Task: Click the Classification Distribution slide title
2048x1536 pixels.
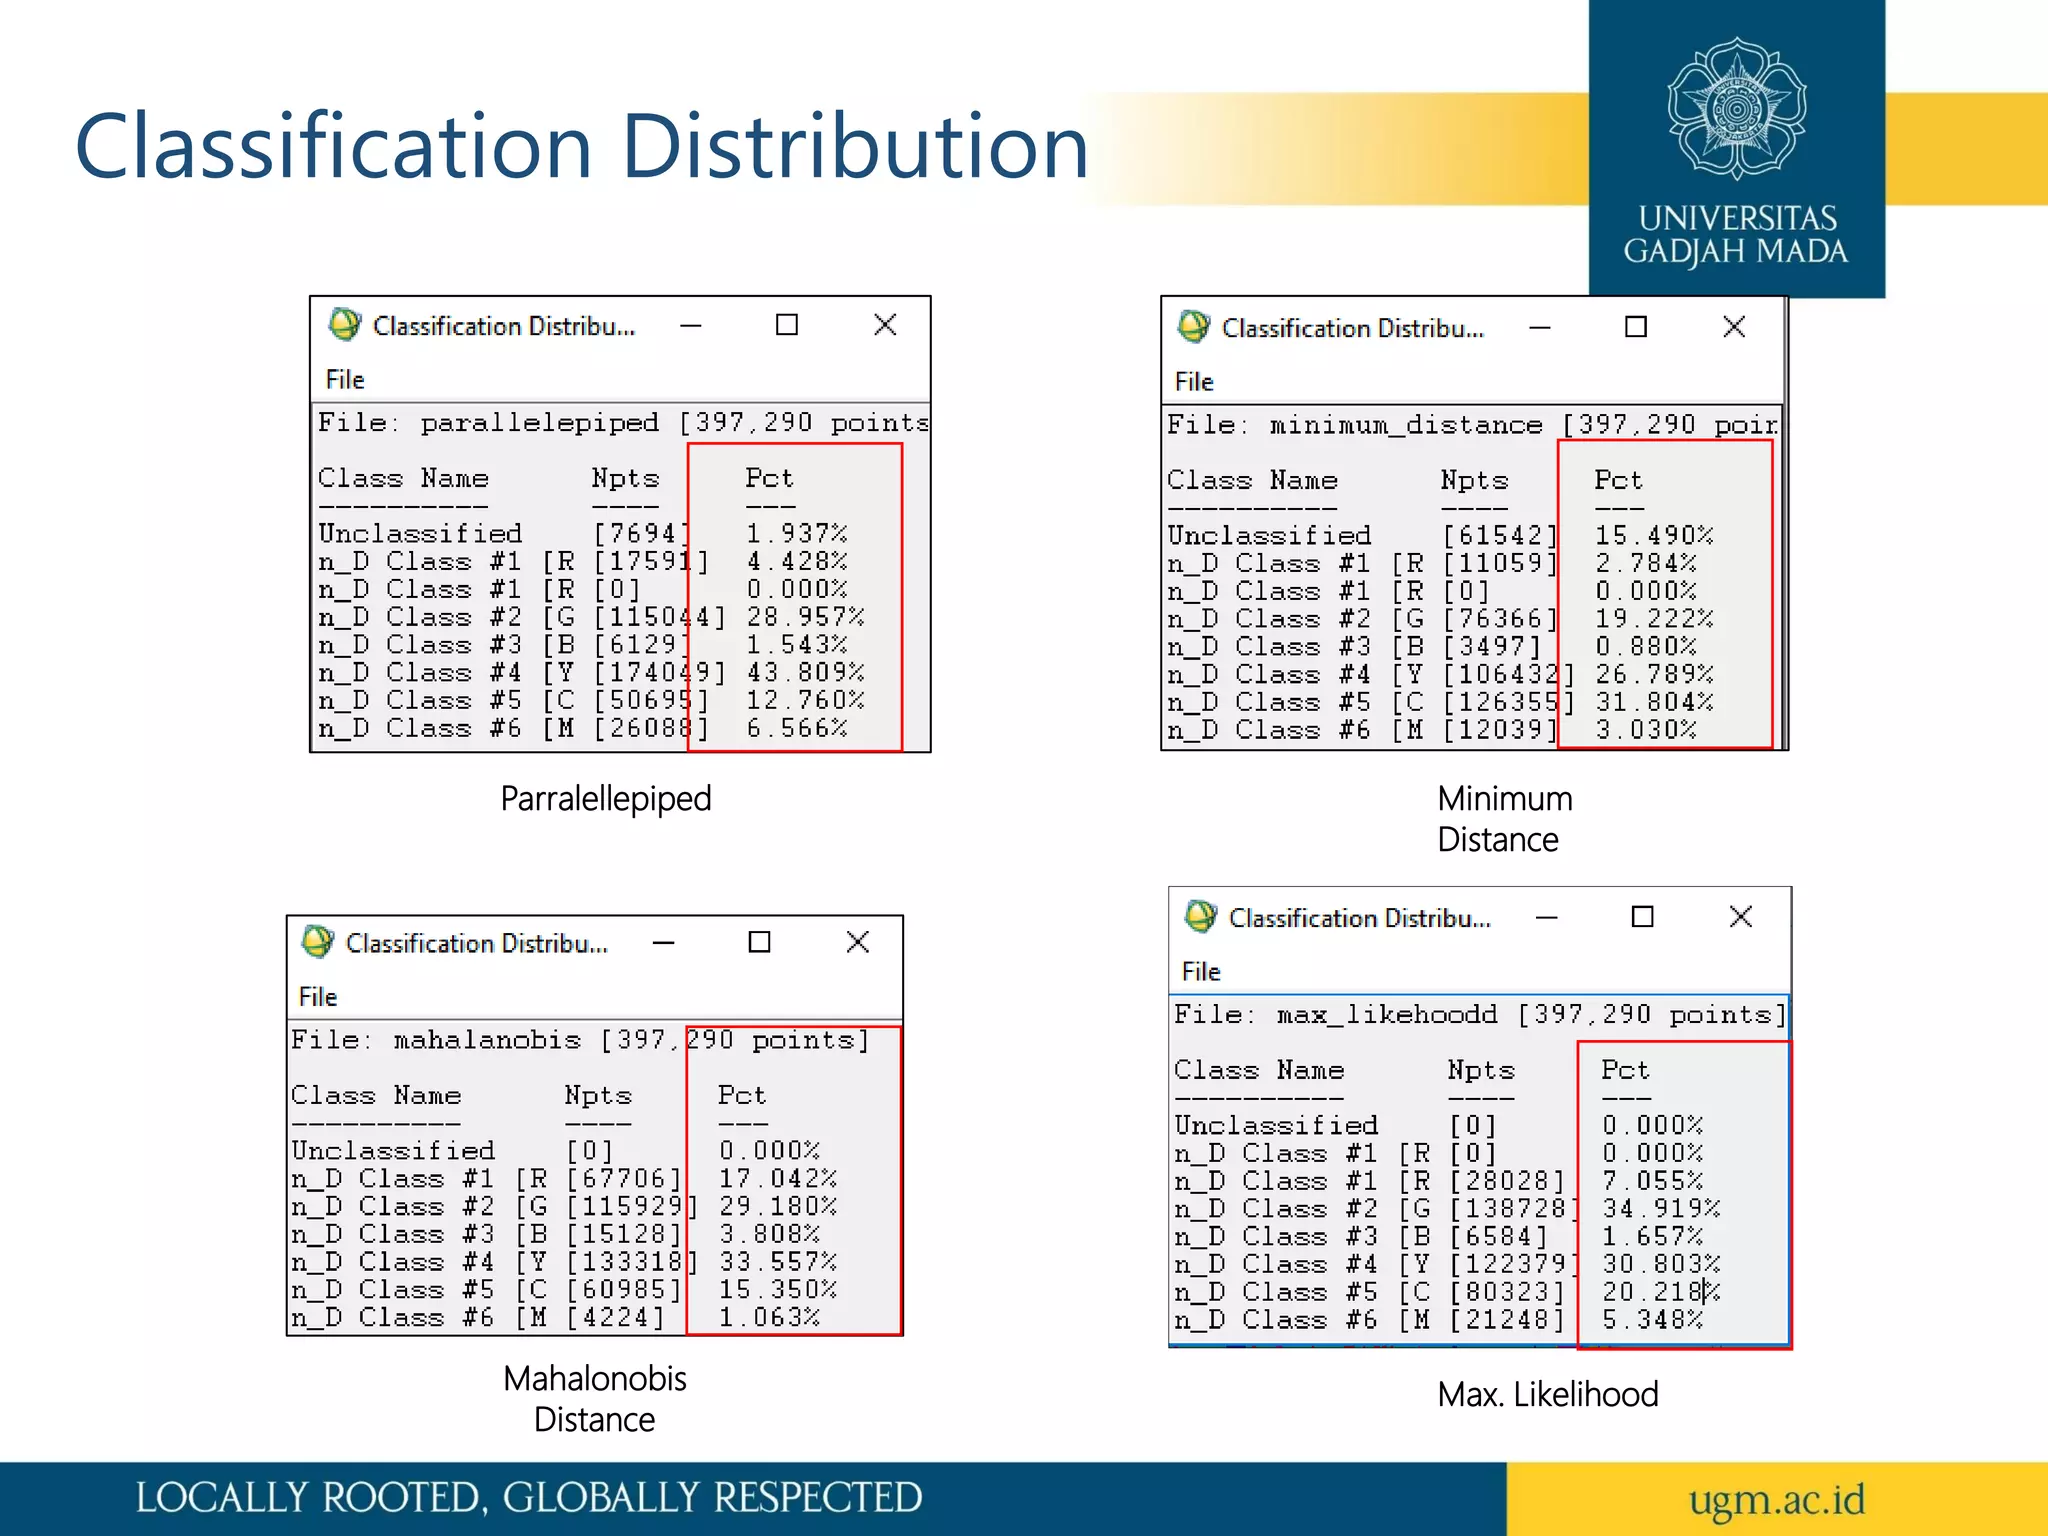Action: click(x=581, y=147)
